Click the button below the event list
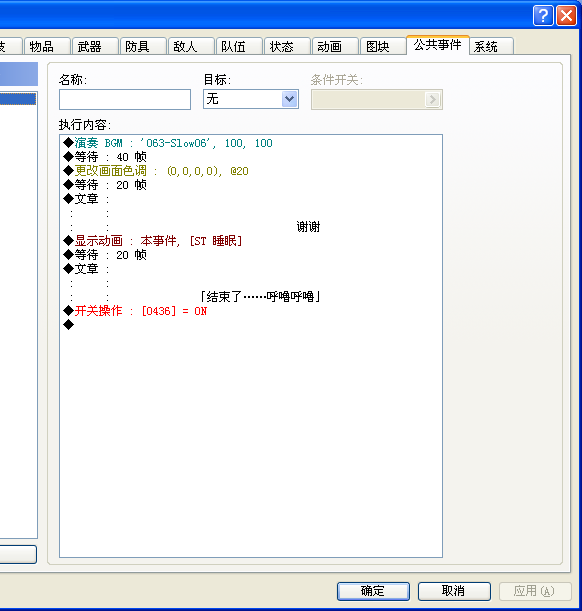 pyautogui.click(x=18, y=554)
